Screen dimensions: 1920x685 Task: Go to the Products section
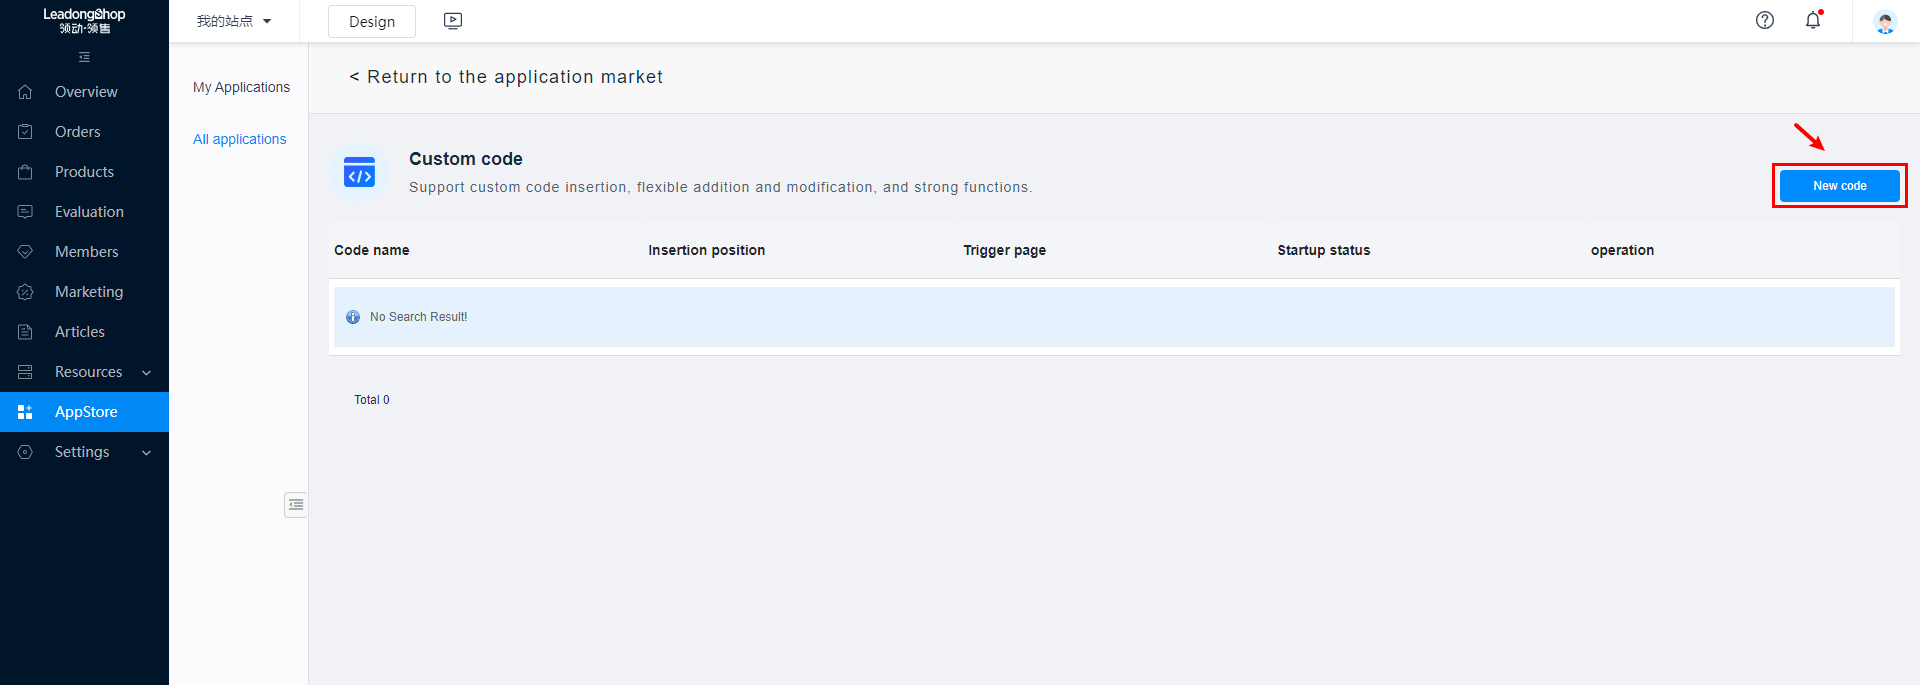[84, 172]
